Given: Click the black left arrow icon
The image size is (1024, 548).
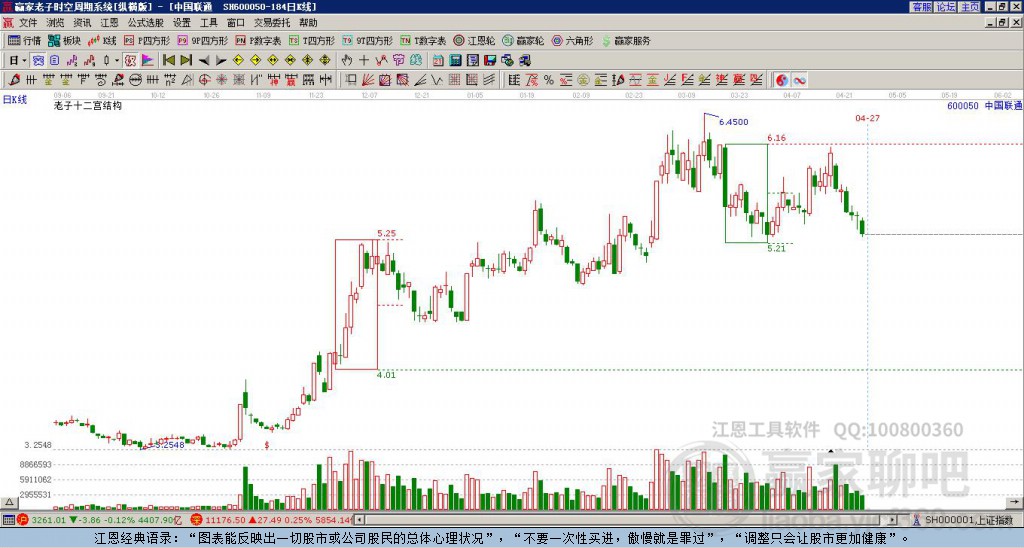Looking at the screenshot, I should [204, 61].
